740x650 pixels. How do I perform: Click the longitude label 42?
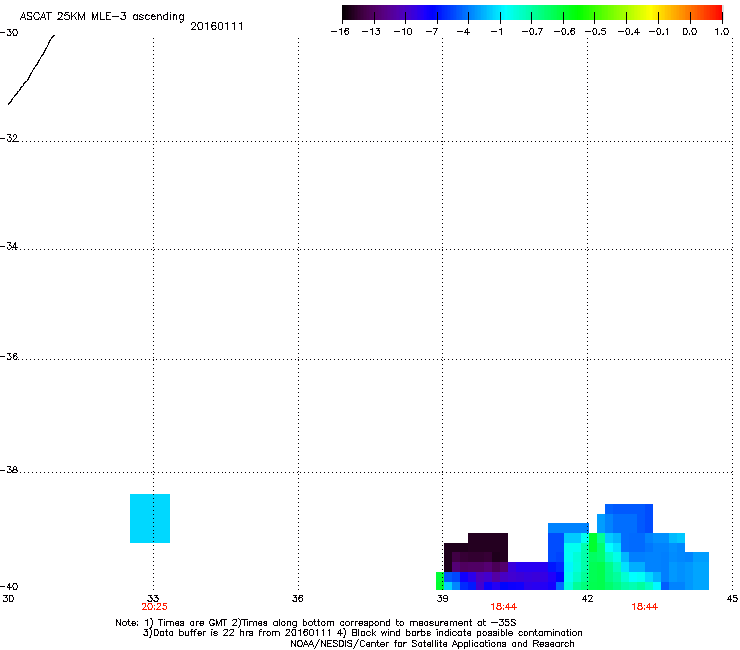coord(587,599)
